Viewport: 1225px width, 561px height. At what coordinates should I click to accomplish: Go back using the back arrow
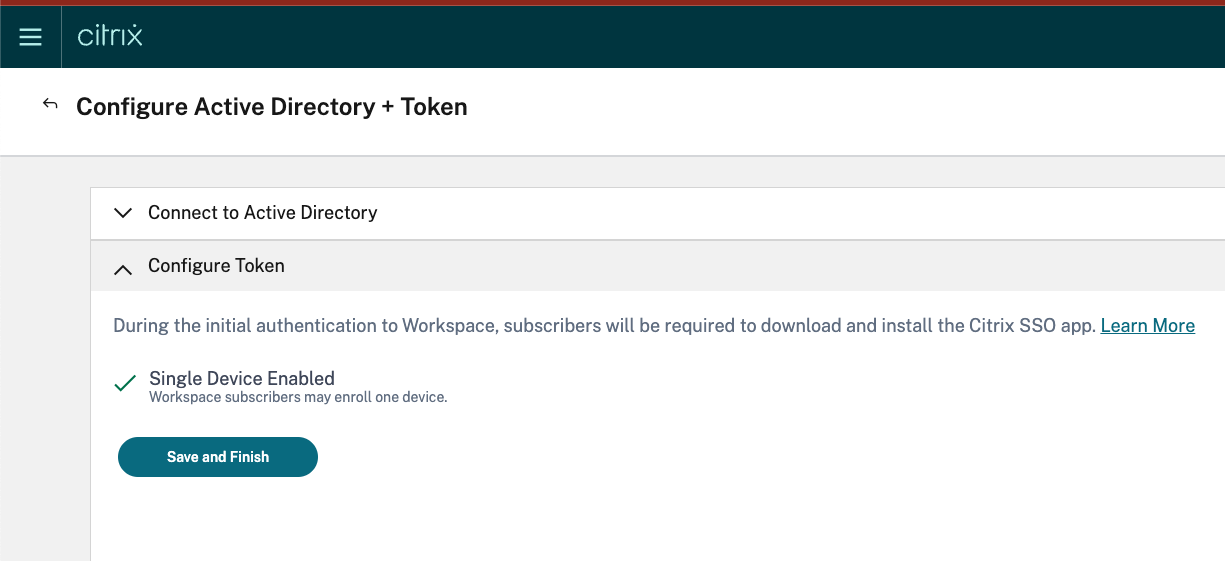pos(50,104)
